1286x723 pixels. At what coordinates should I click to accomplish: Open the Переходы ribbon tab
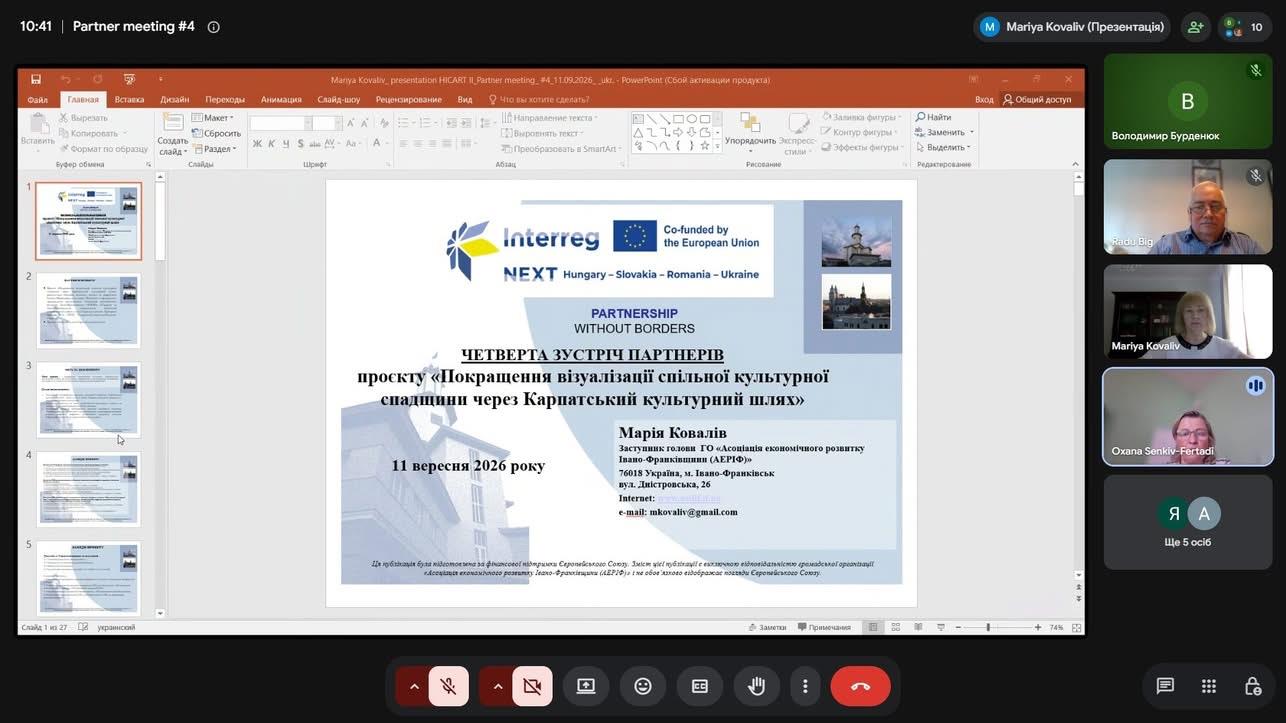click(x=225, y=100)
